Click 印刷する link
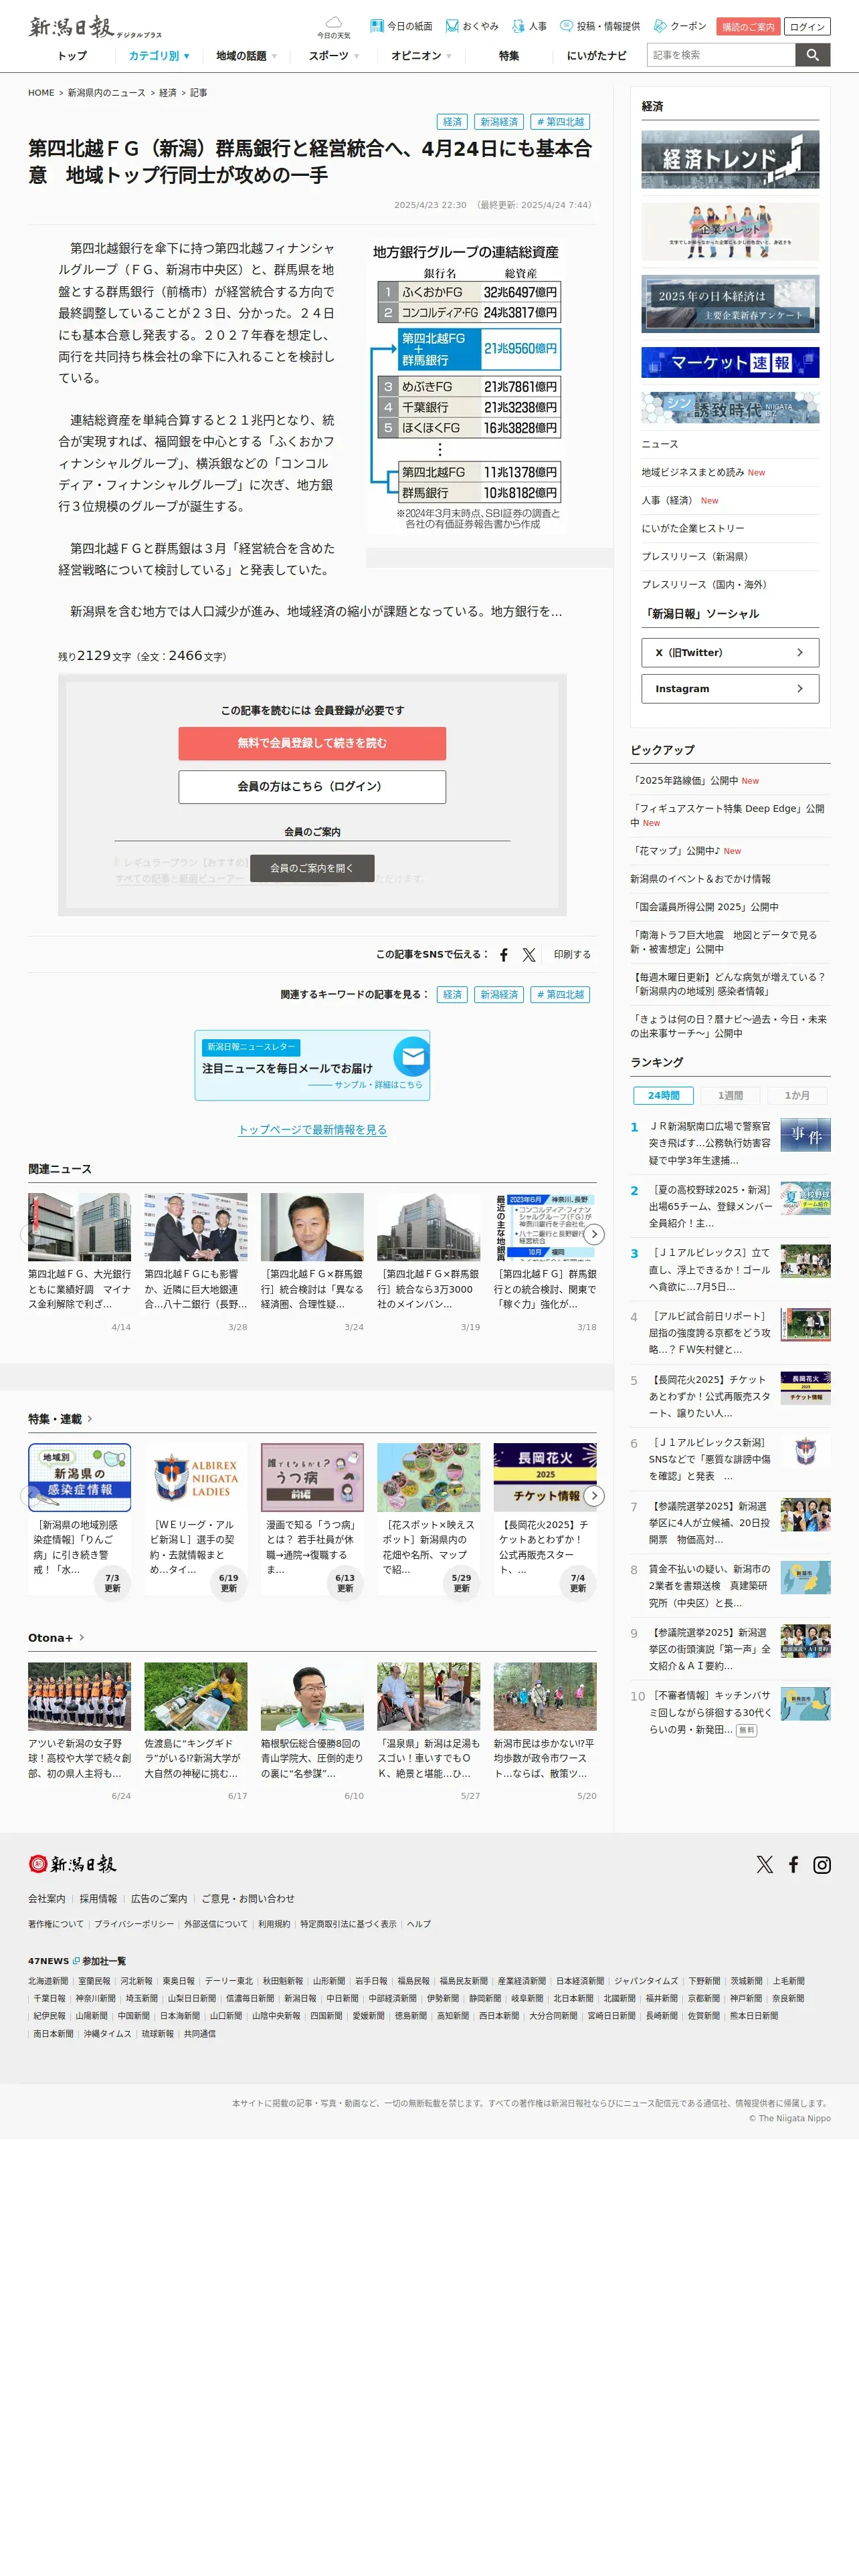The image size is (859, 2576). point(572,955)
